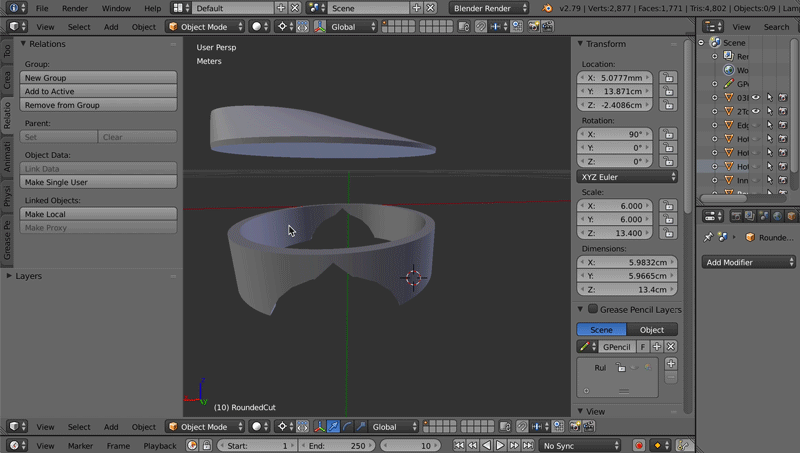The image size is (800, 453).
Task: Enable the Grease Pencil Layers checkbox
Action: 593,310
